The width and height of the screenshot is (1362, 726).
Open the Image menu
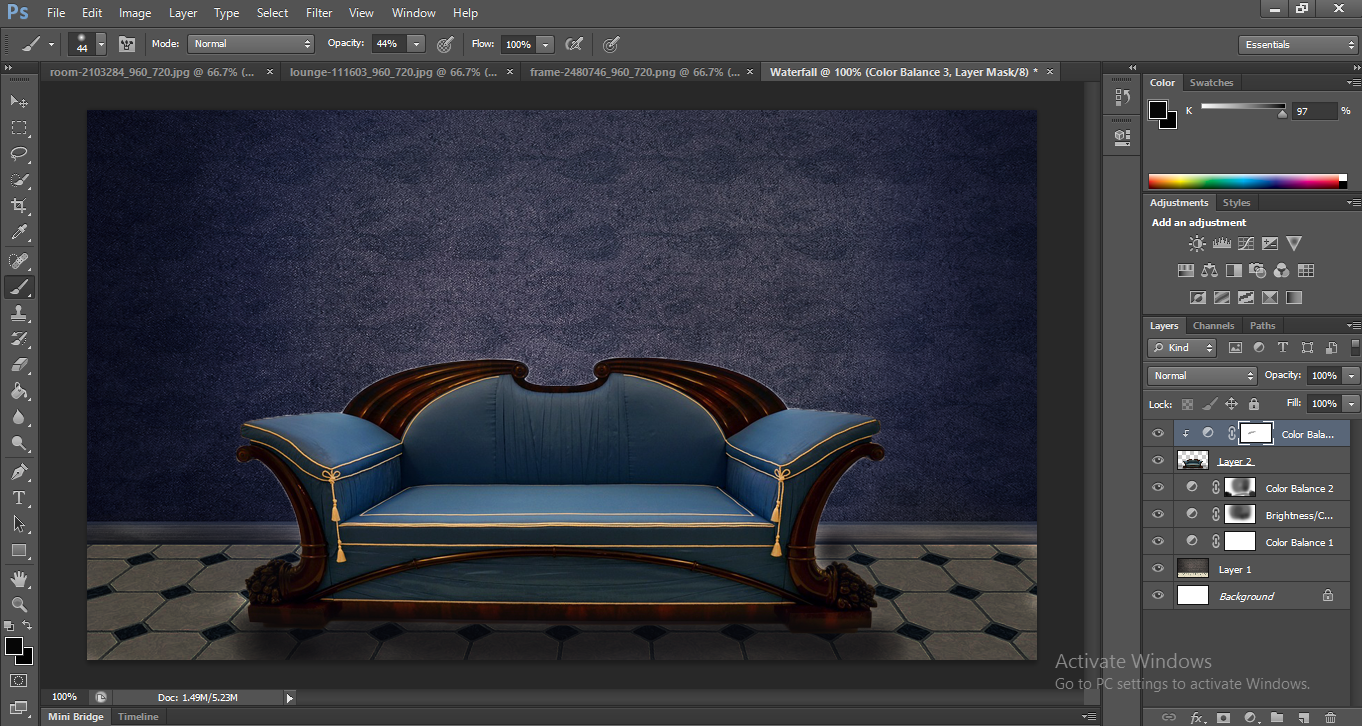click(x=135, y=13)
